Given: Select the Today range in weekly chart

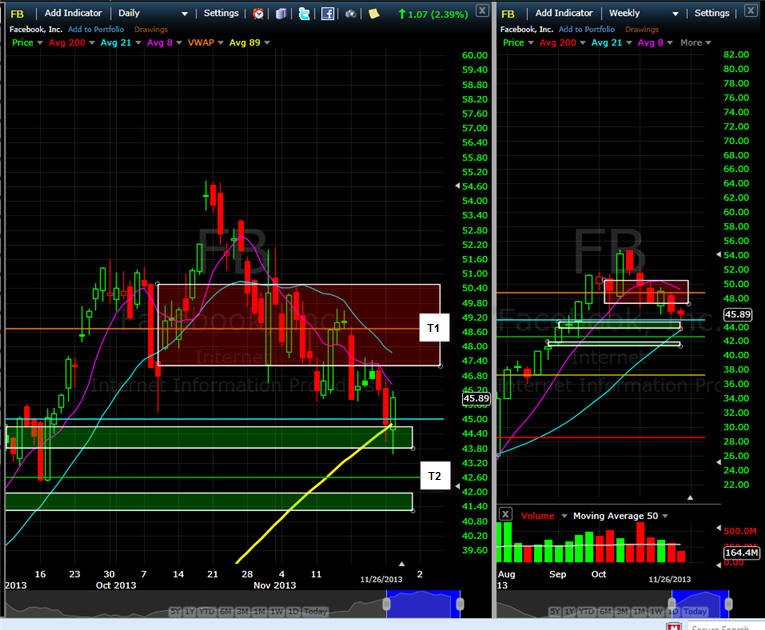Looking at the screenshot, I should 695,611.
